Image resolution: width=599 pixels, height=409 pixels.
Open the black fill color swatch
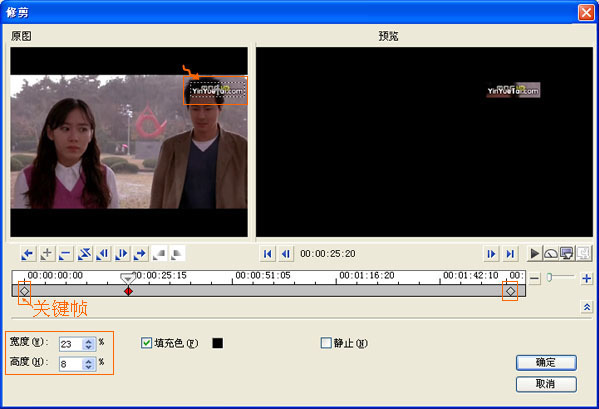tap(217, 343)
